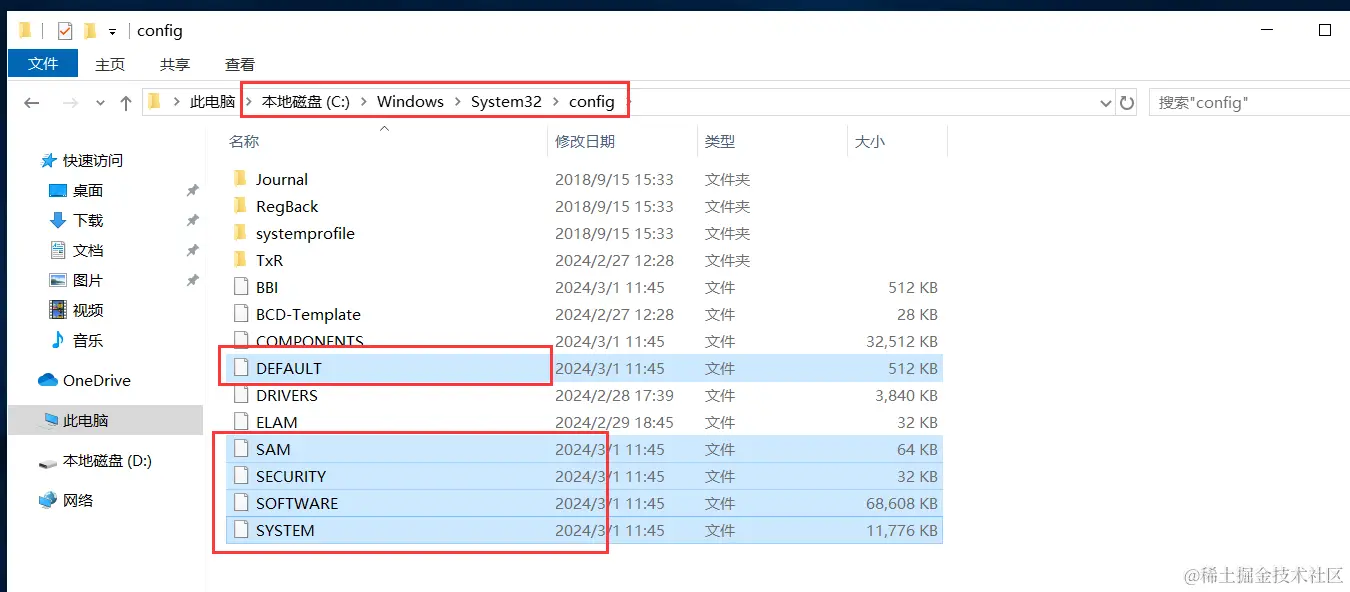
Task: Click the SOFTWARE file icon
Action: pos(240,503)
